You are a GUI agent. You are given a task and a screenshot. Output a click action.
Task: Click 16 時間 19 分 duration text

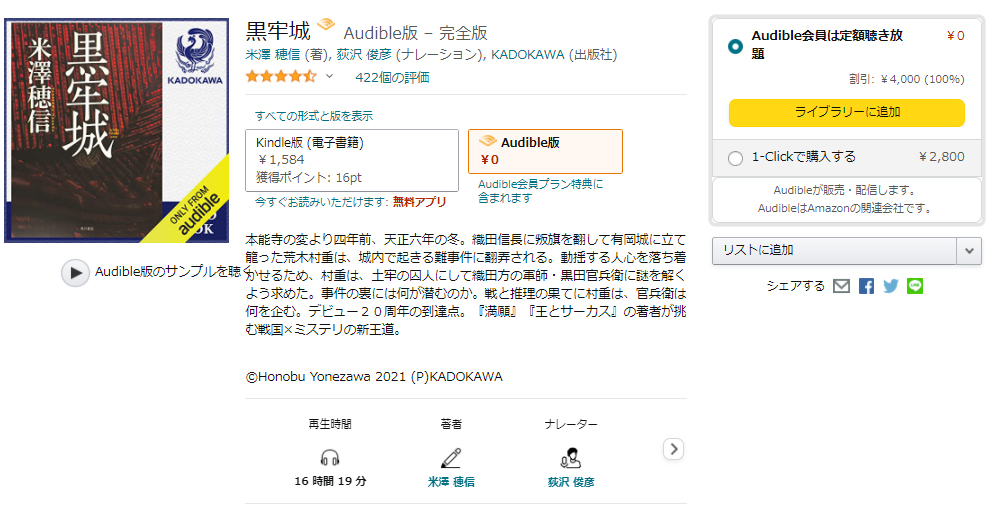[330, 481]
